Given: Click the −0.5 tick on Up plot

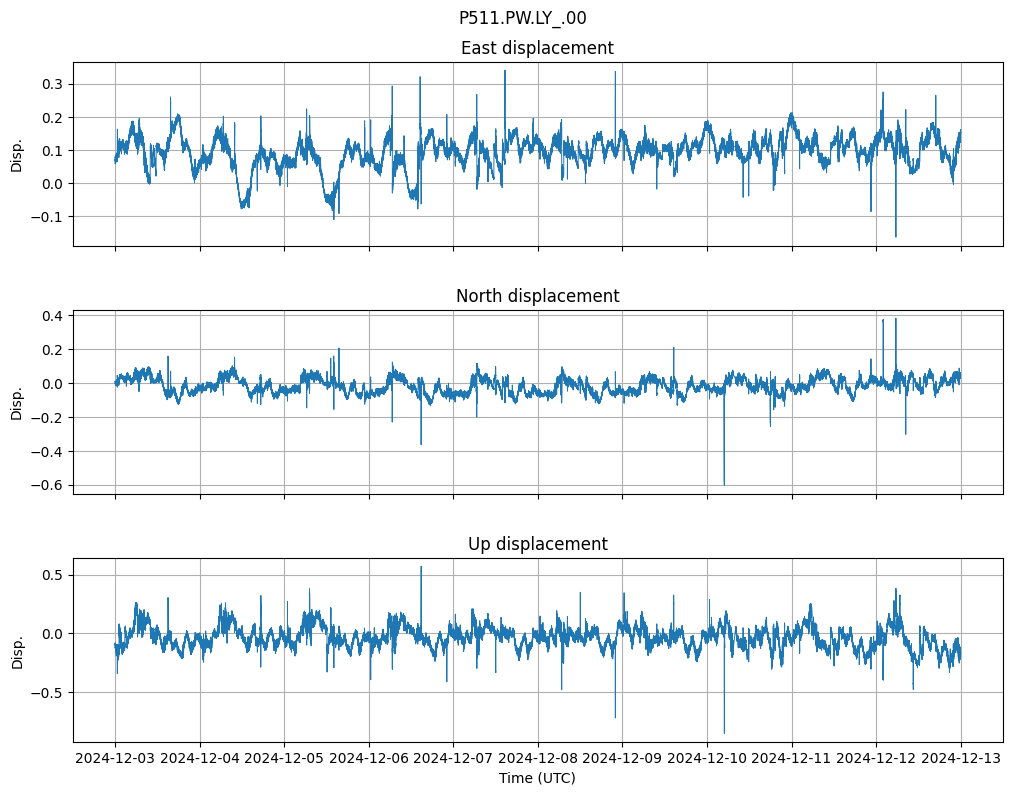Looking at the screenshot, I should coord(48,692).
